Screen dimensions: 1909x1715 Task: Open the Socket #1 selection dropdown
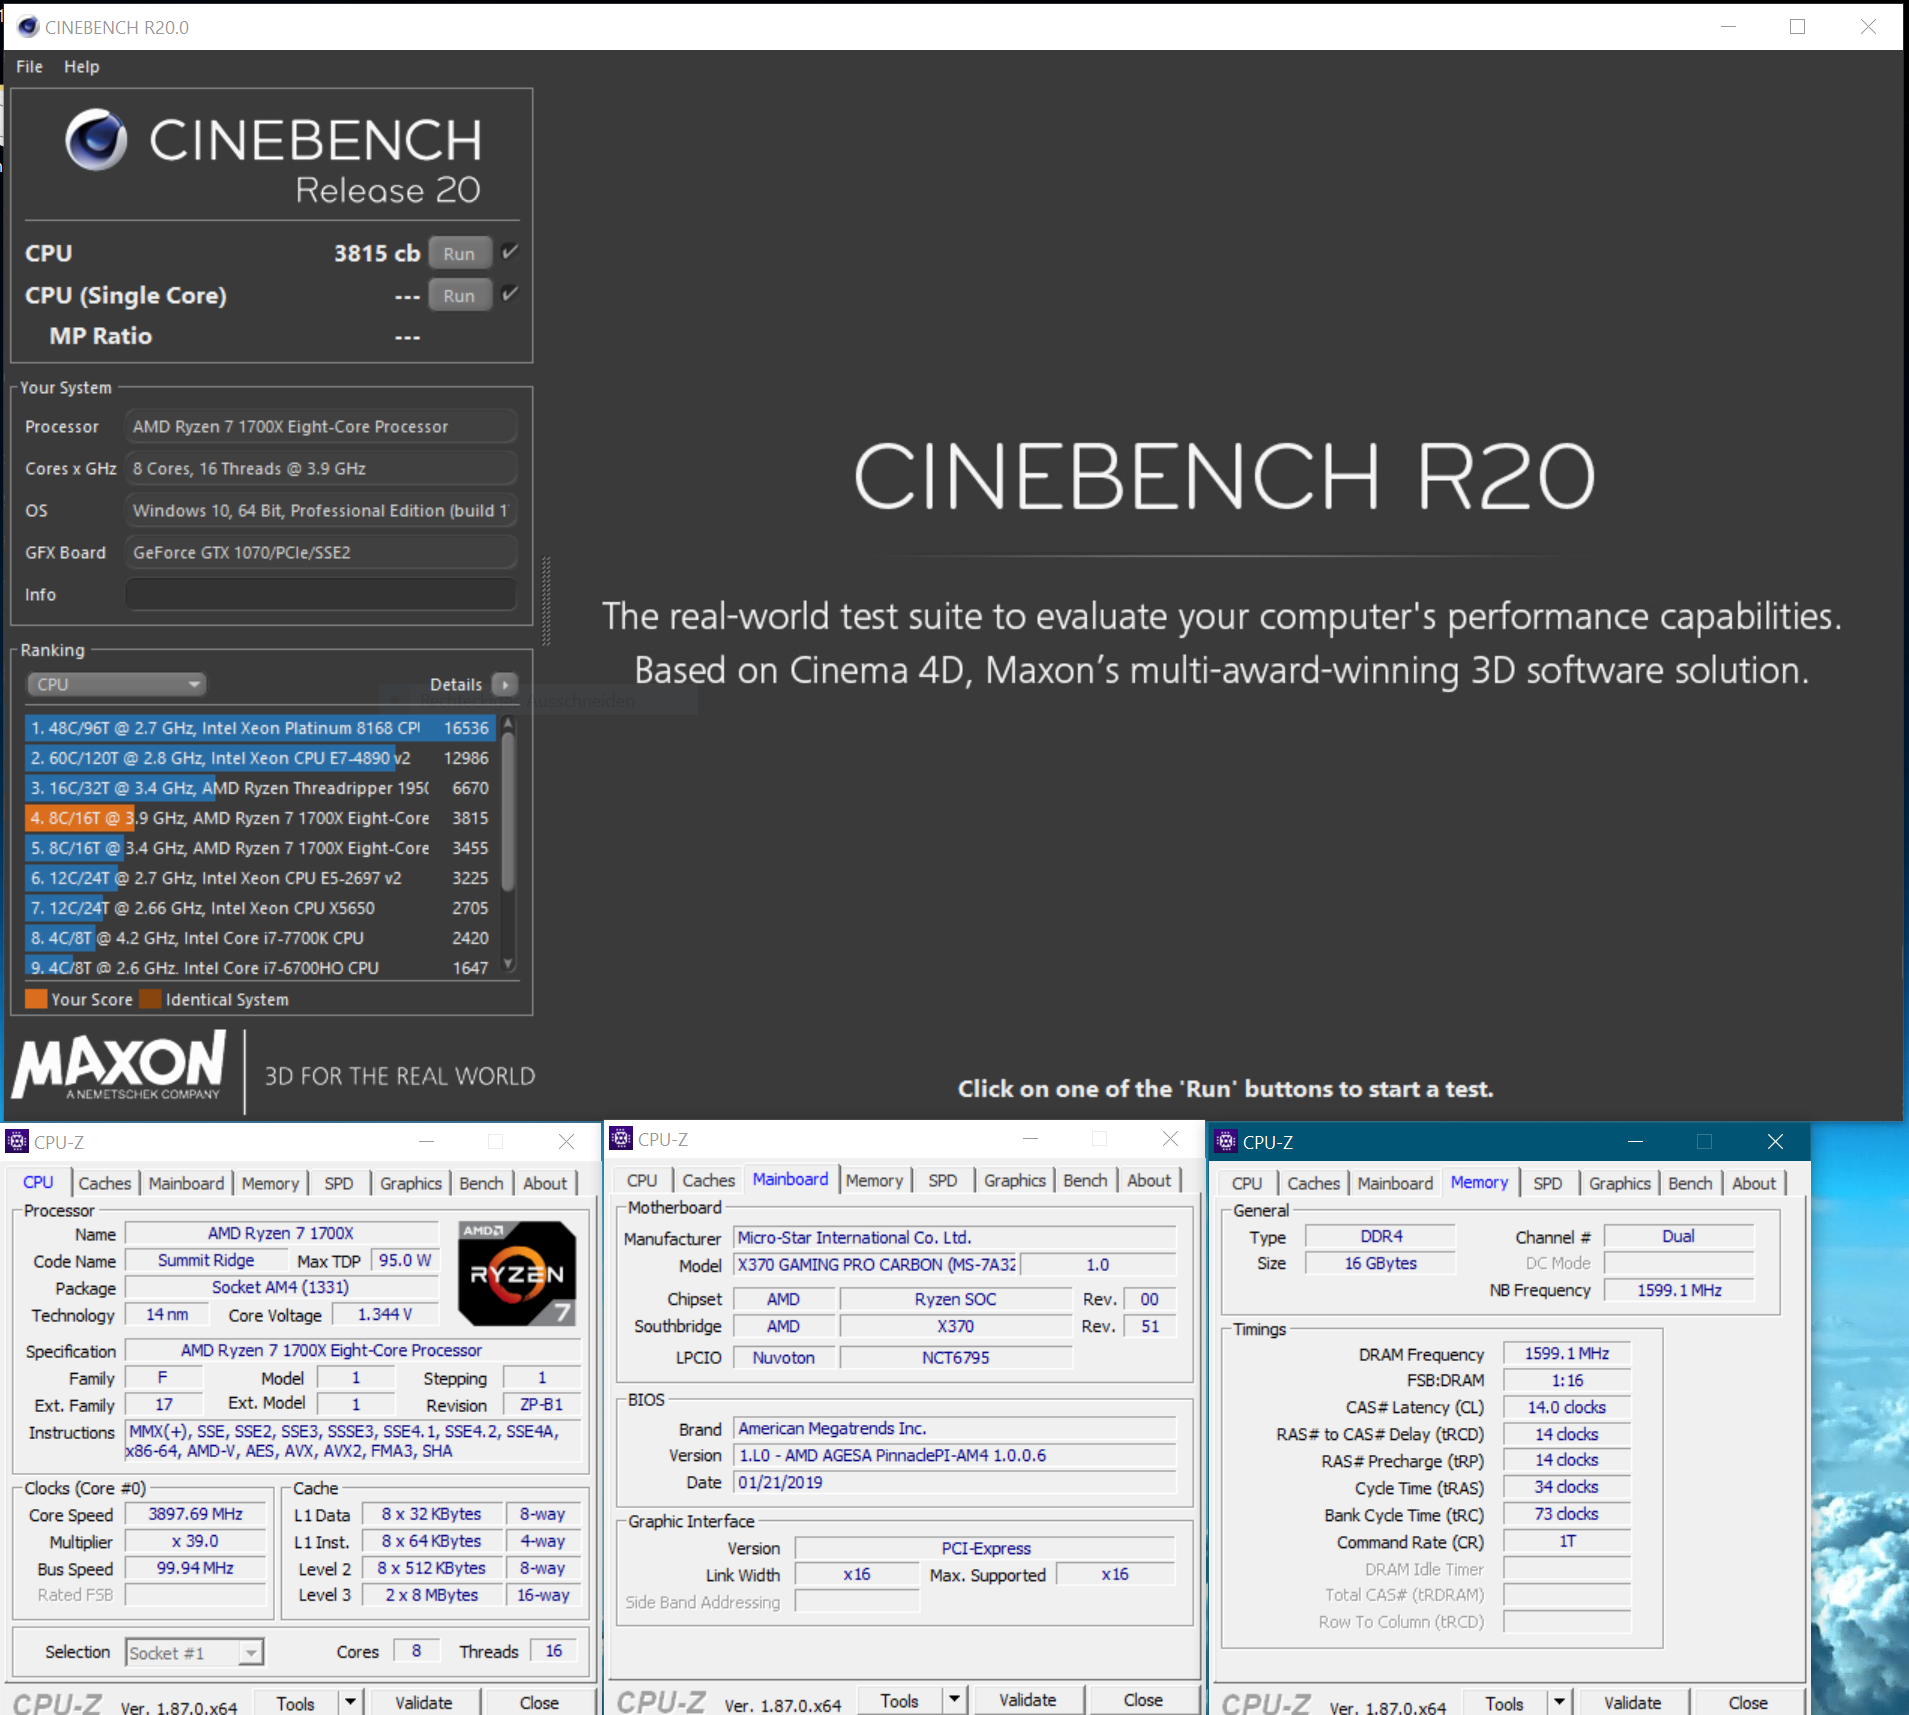tap(194, 1652)
